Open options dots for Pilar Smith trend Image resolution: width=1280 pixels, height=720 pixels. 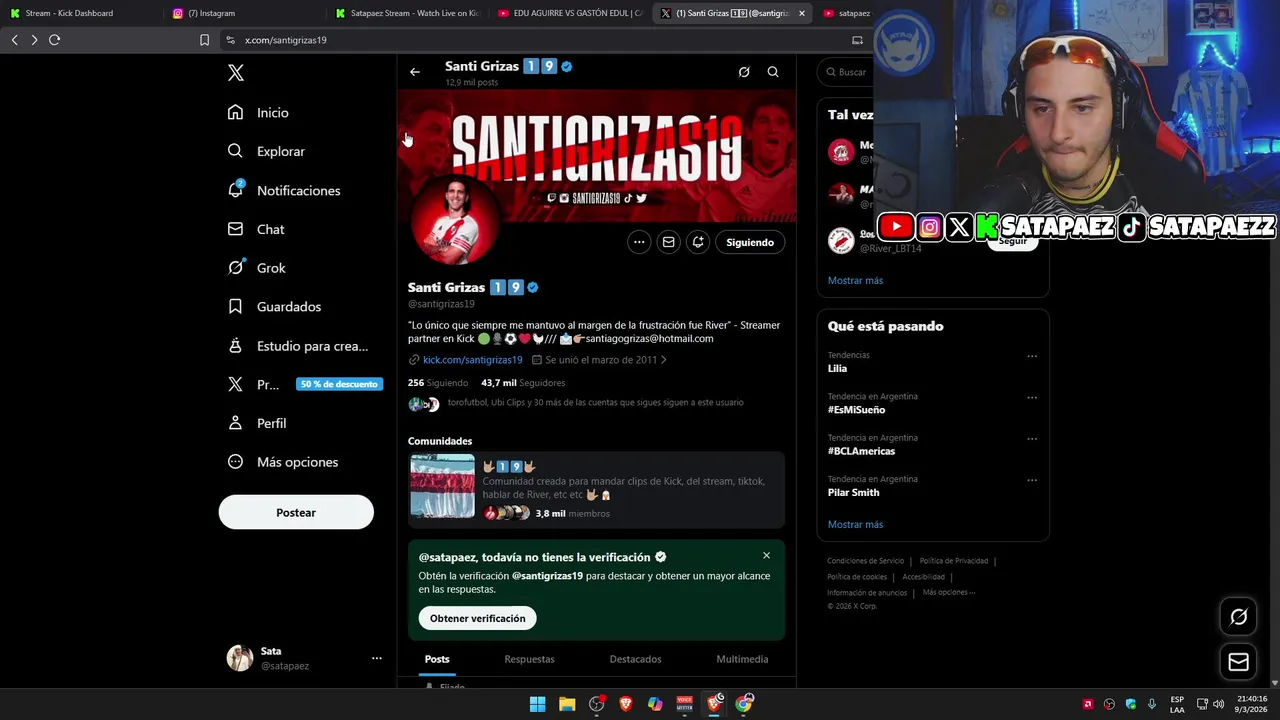(x=1032, y=480)
